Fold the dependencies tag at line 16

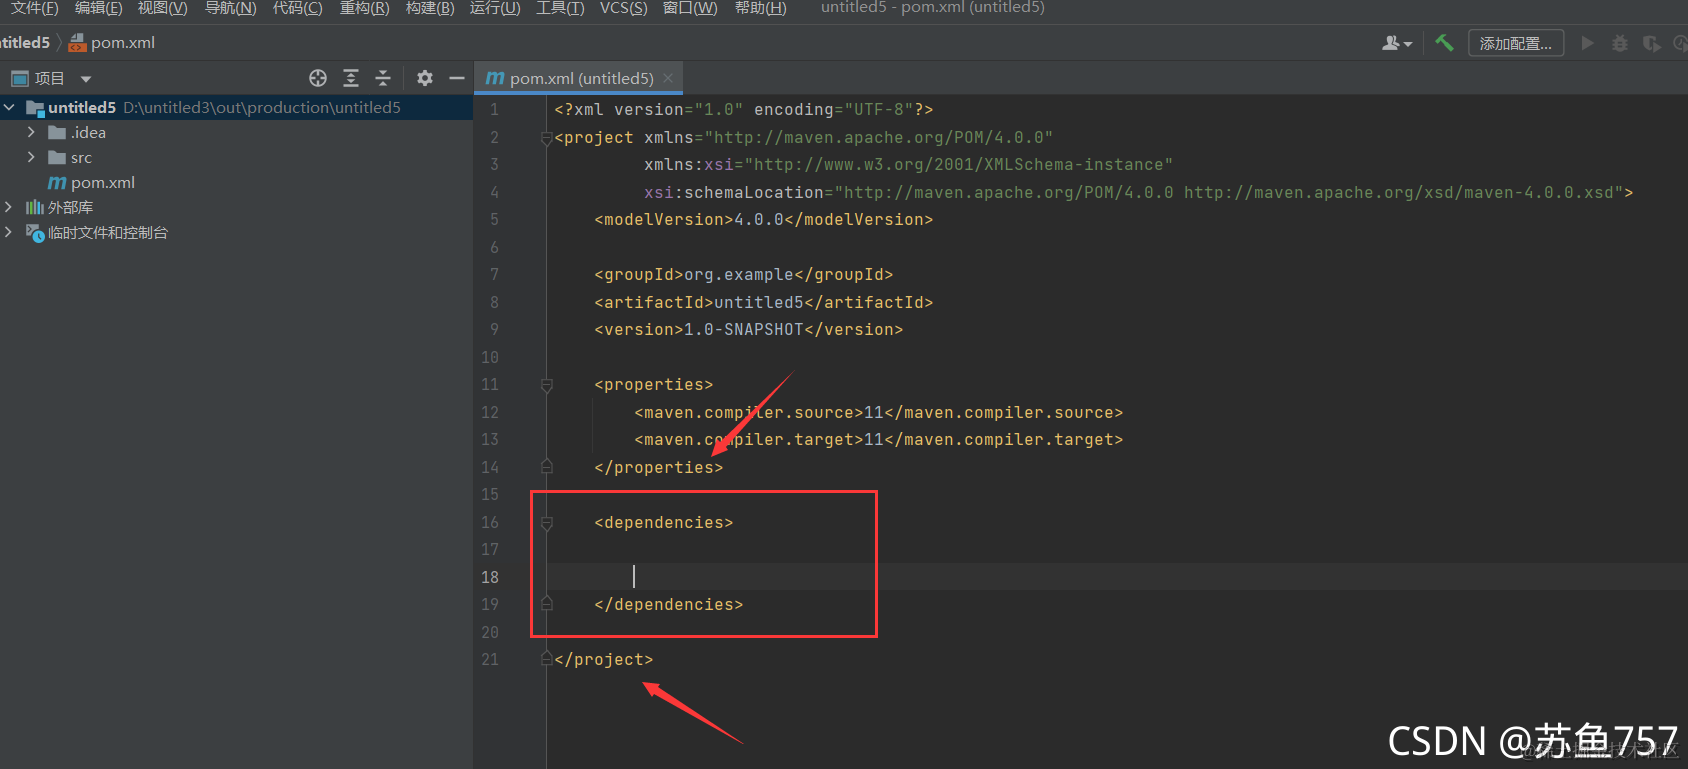547,522
